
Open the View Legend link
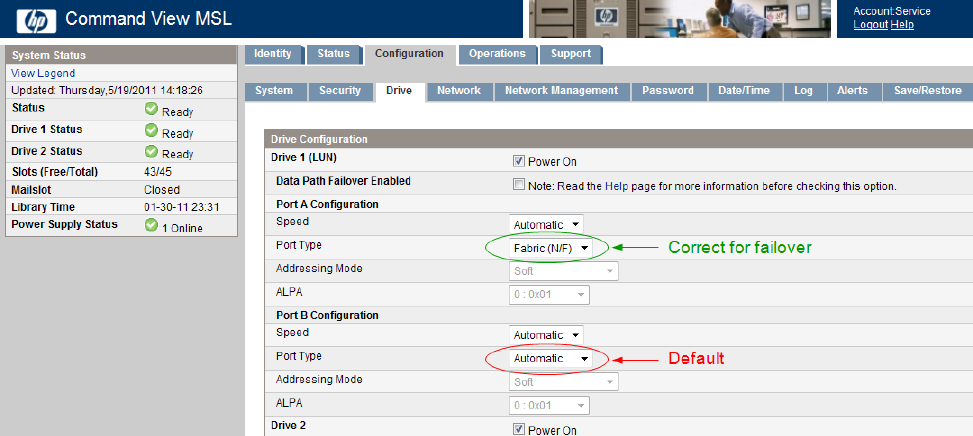43,73
